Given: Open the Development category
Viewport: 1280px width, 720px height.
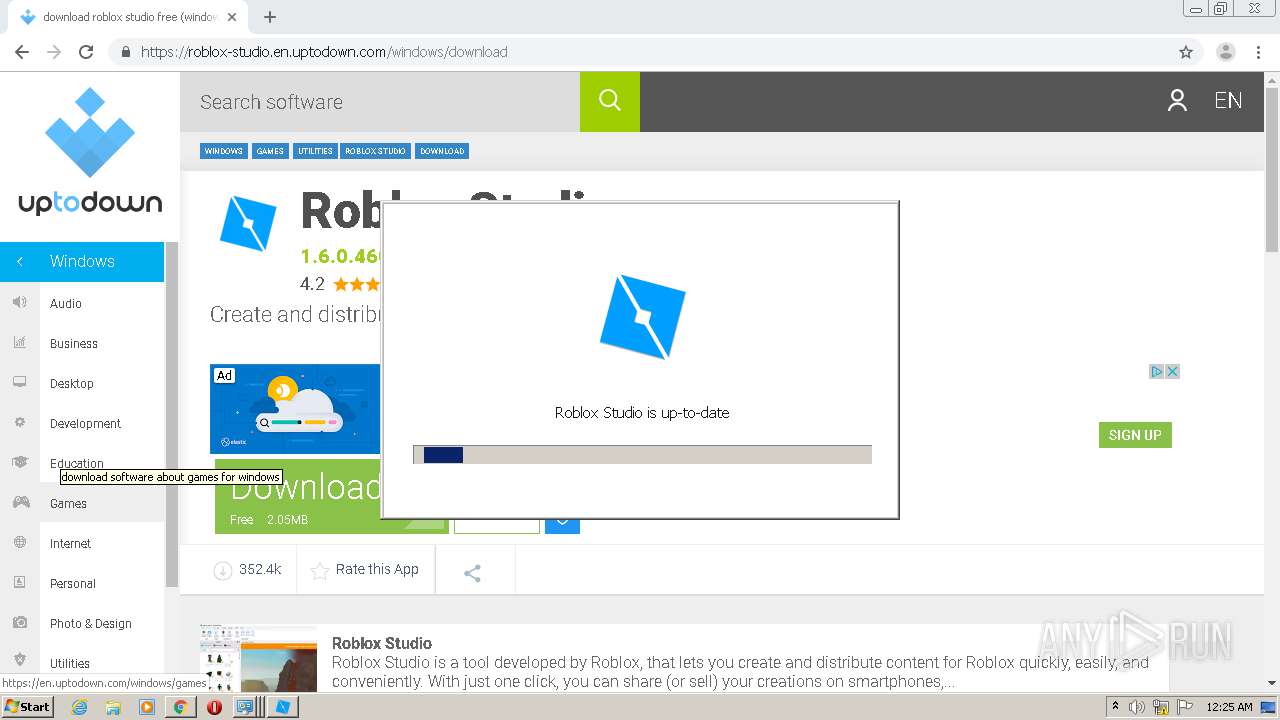Looking at the screenshot, I should click(x=85, y=423).
